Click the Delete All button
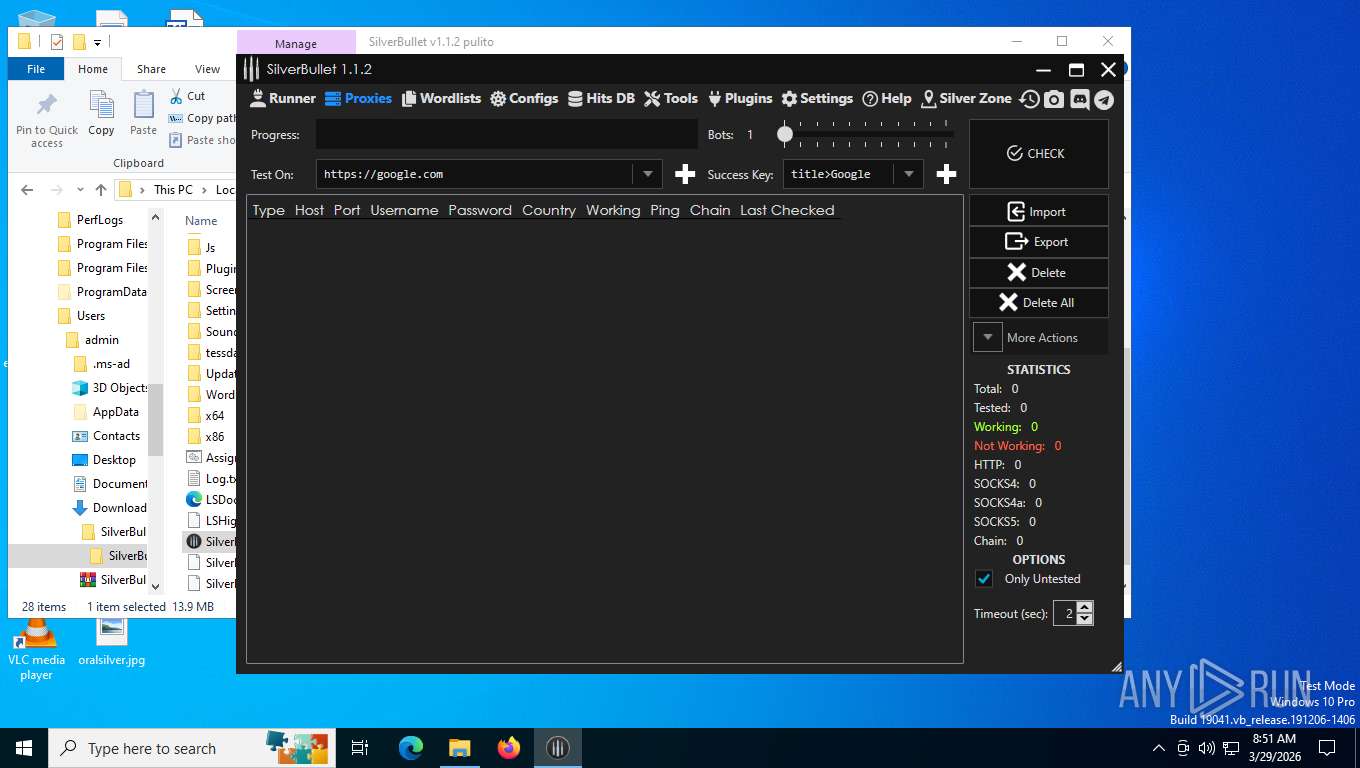1360x768 pixels. click(1038, 302)
